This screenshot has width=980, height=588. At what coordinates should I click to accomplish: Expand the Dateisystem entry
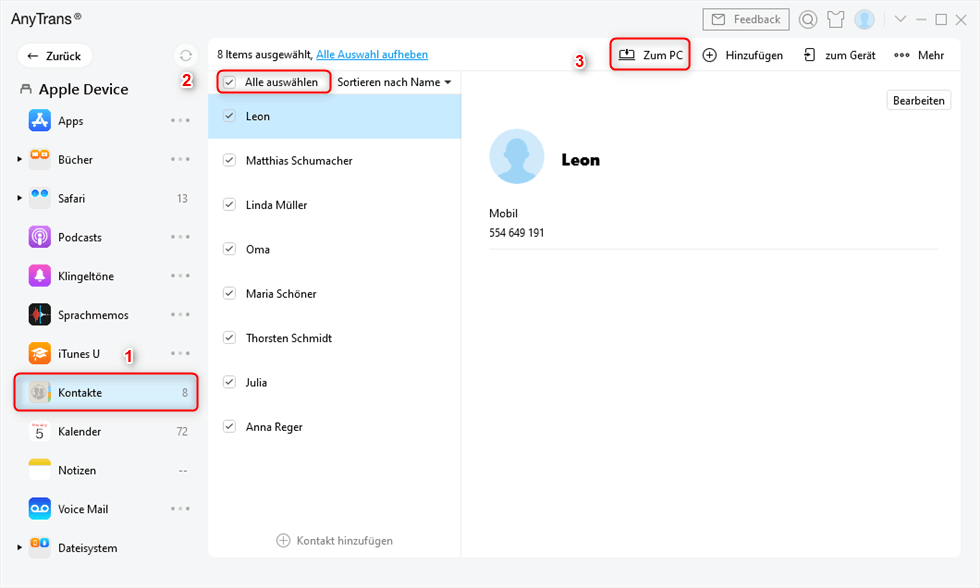coord(21,548)
